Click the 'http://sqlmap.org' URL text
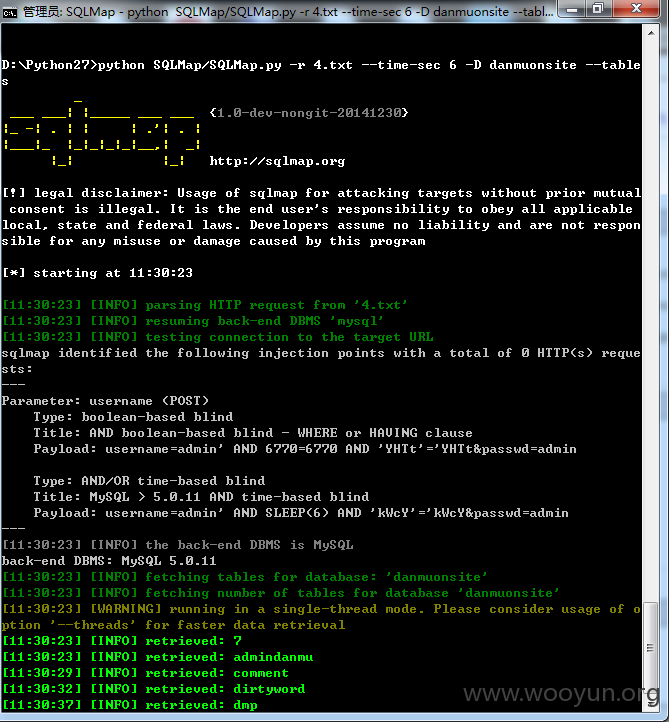The height and width of the screenshot is (722, 669). tap(277, 161)
